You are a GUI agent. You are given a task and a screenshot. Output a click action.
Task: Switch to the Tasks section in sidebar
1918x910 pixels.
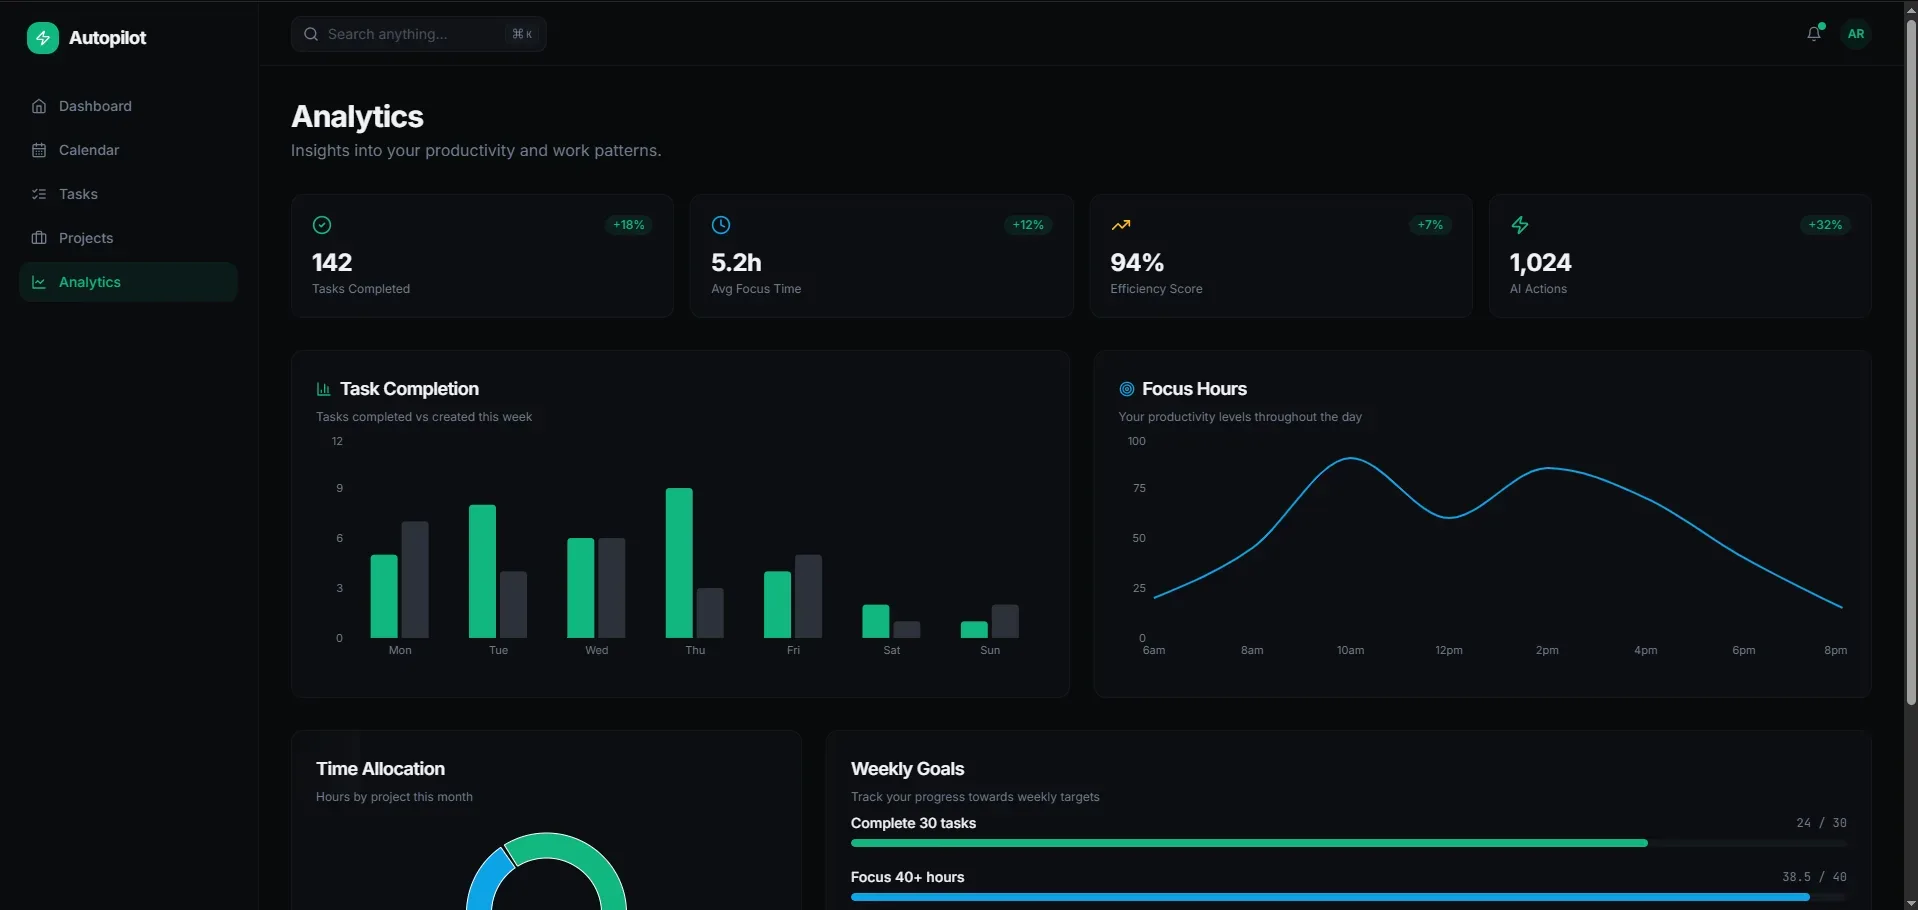click(x=80, y=194)
